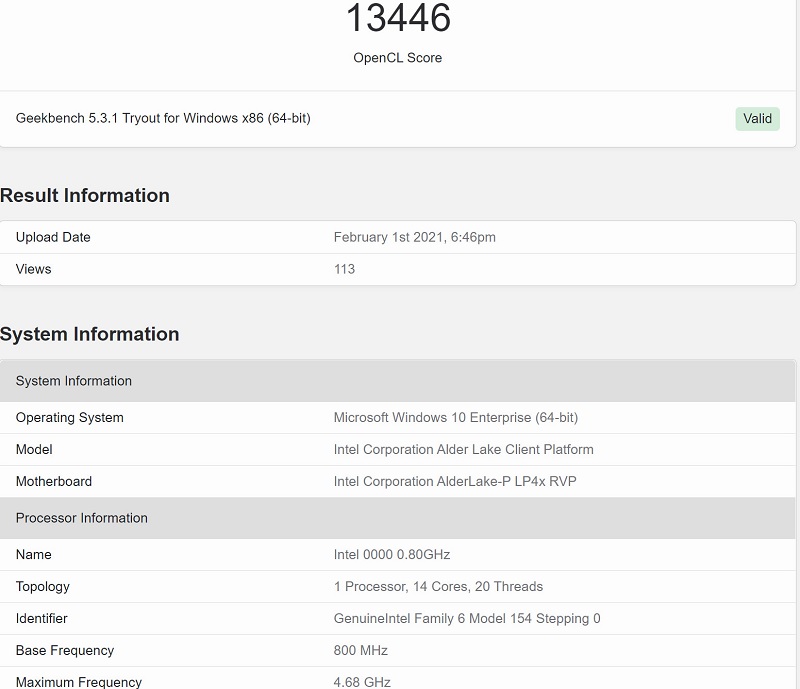Click the Model row label

[x=34, y=450]
